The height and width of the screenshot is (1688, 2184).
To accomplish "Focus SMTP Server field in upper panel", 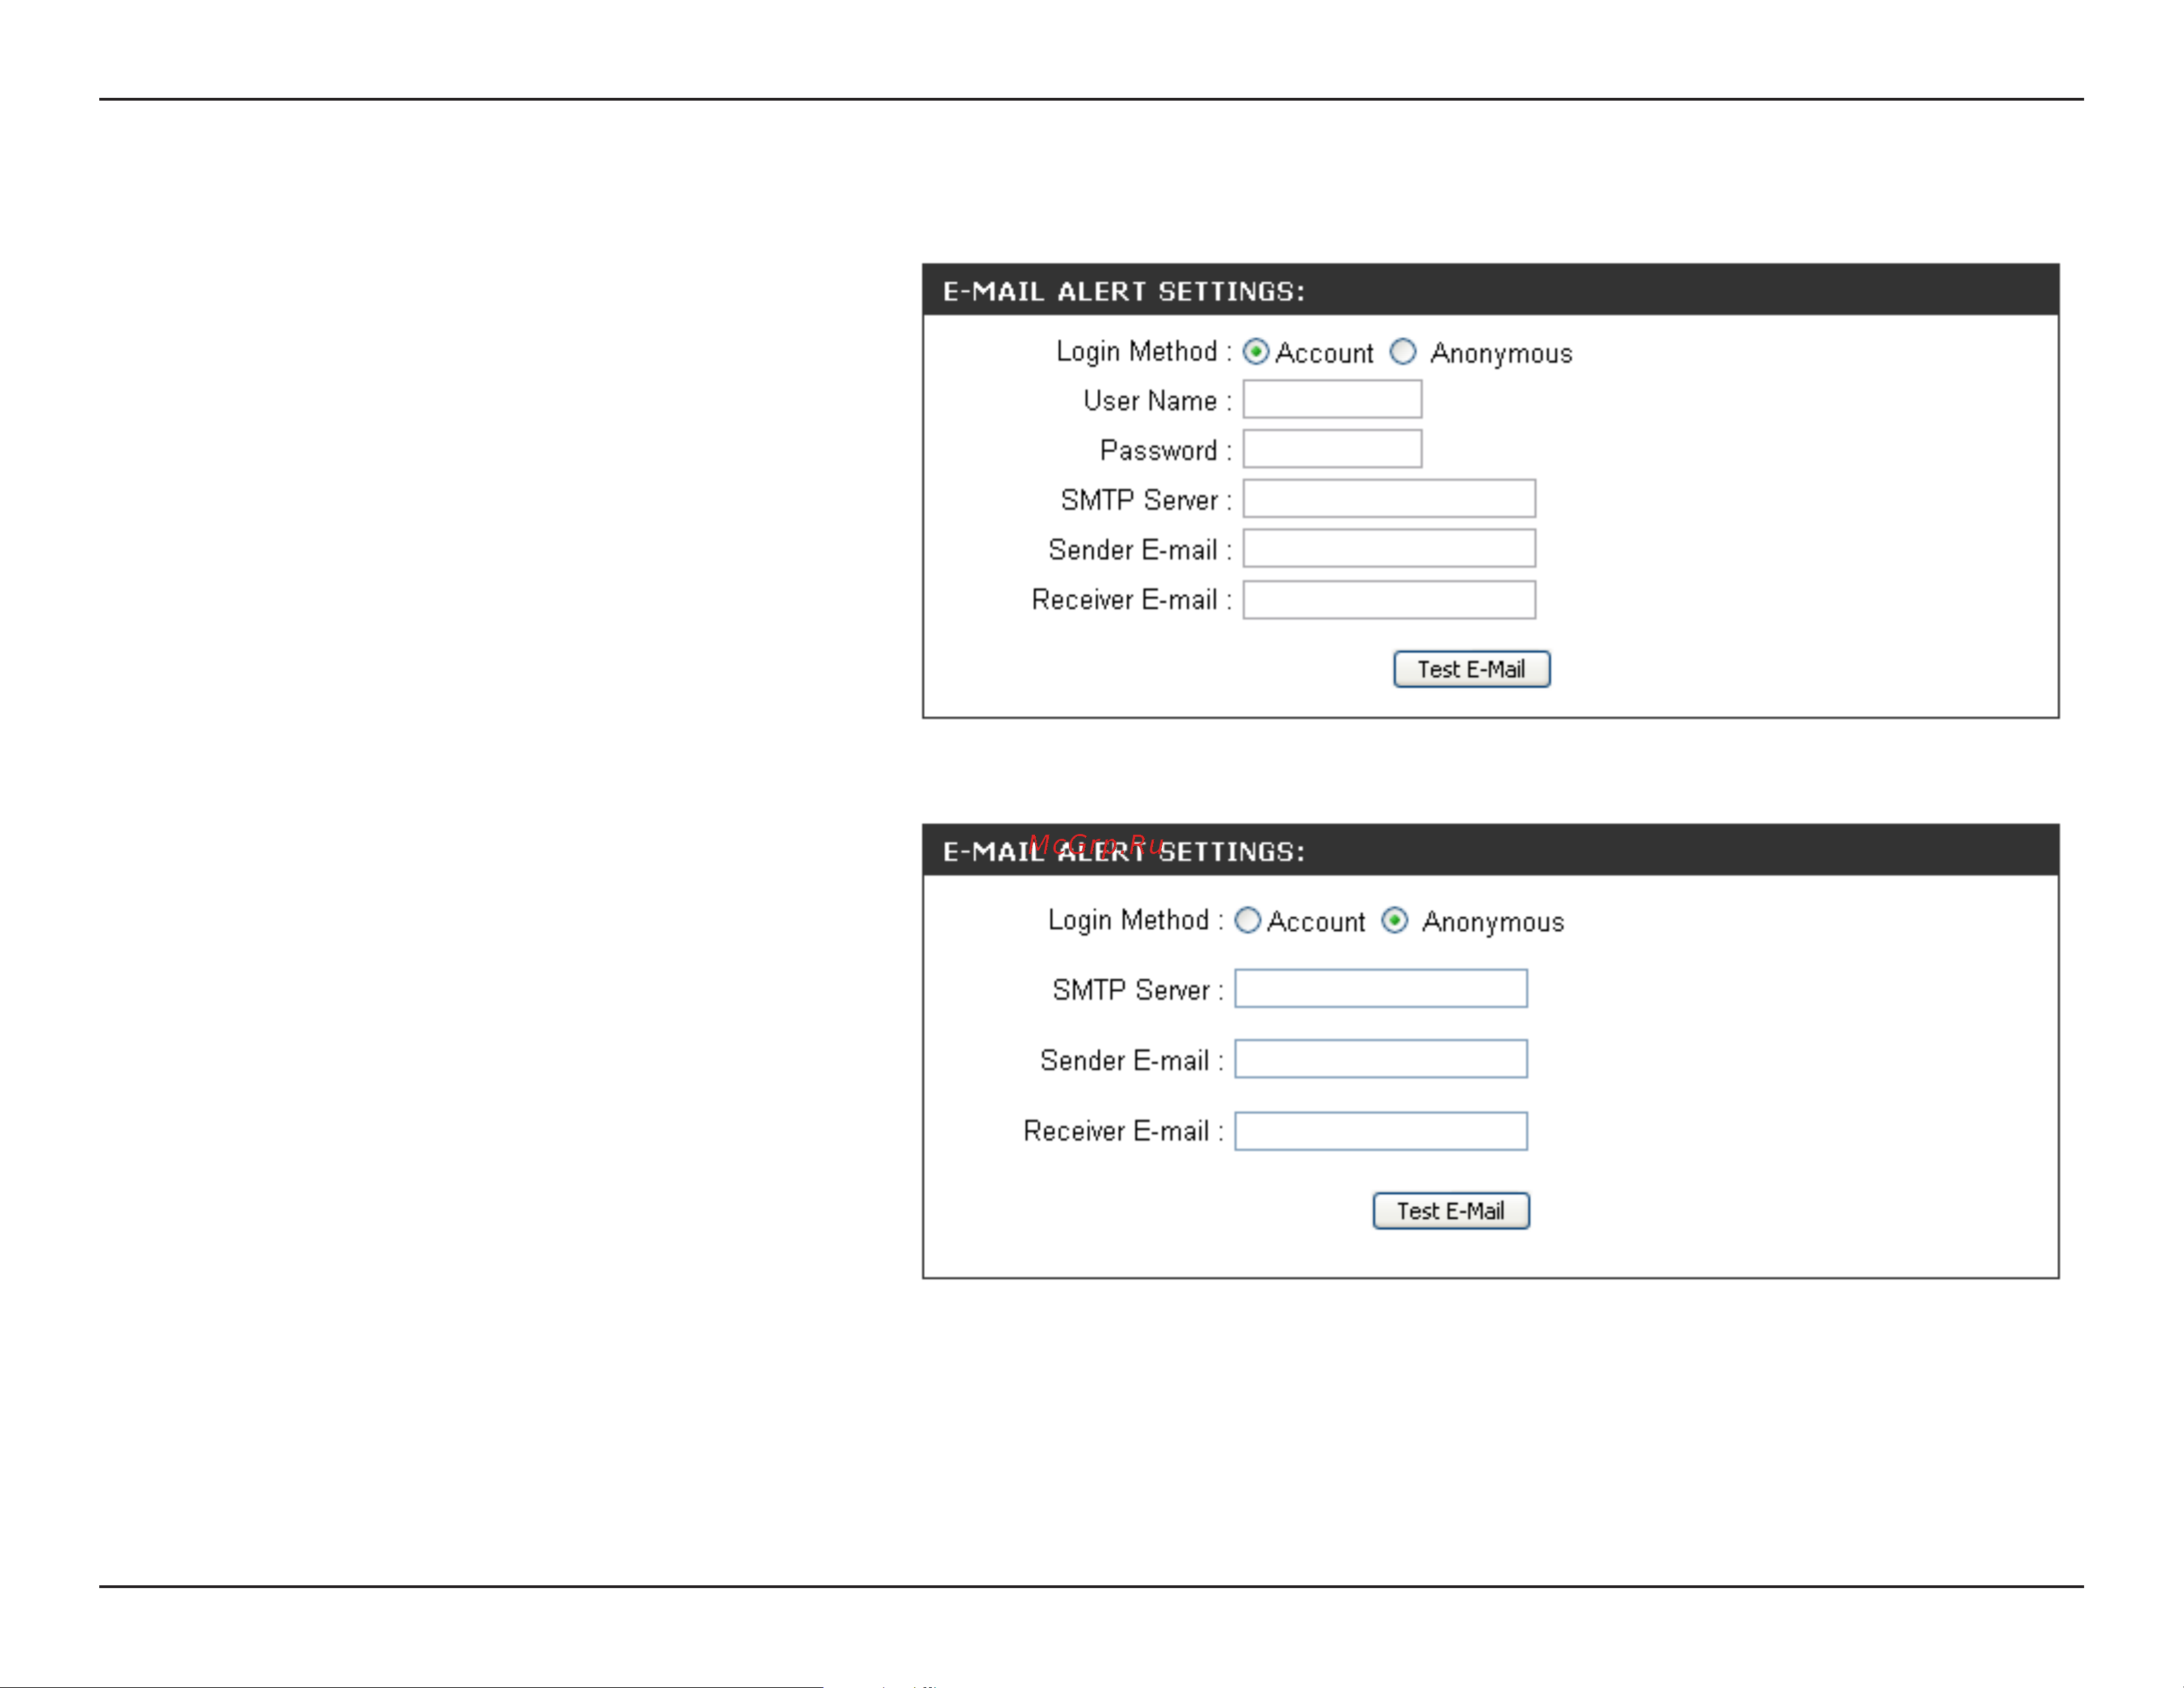I will pos(1389,499).
